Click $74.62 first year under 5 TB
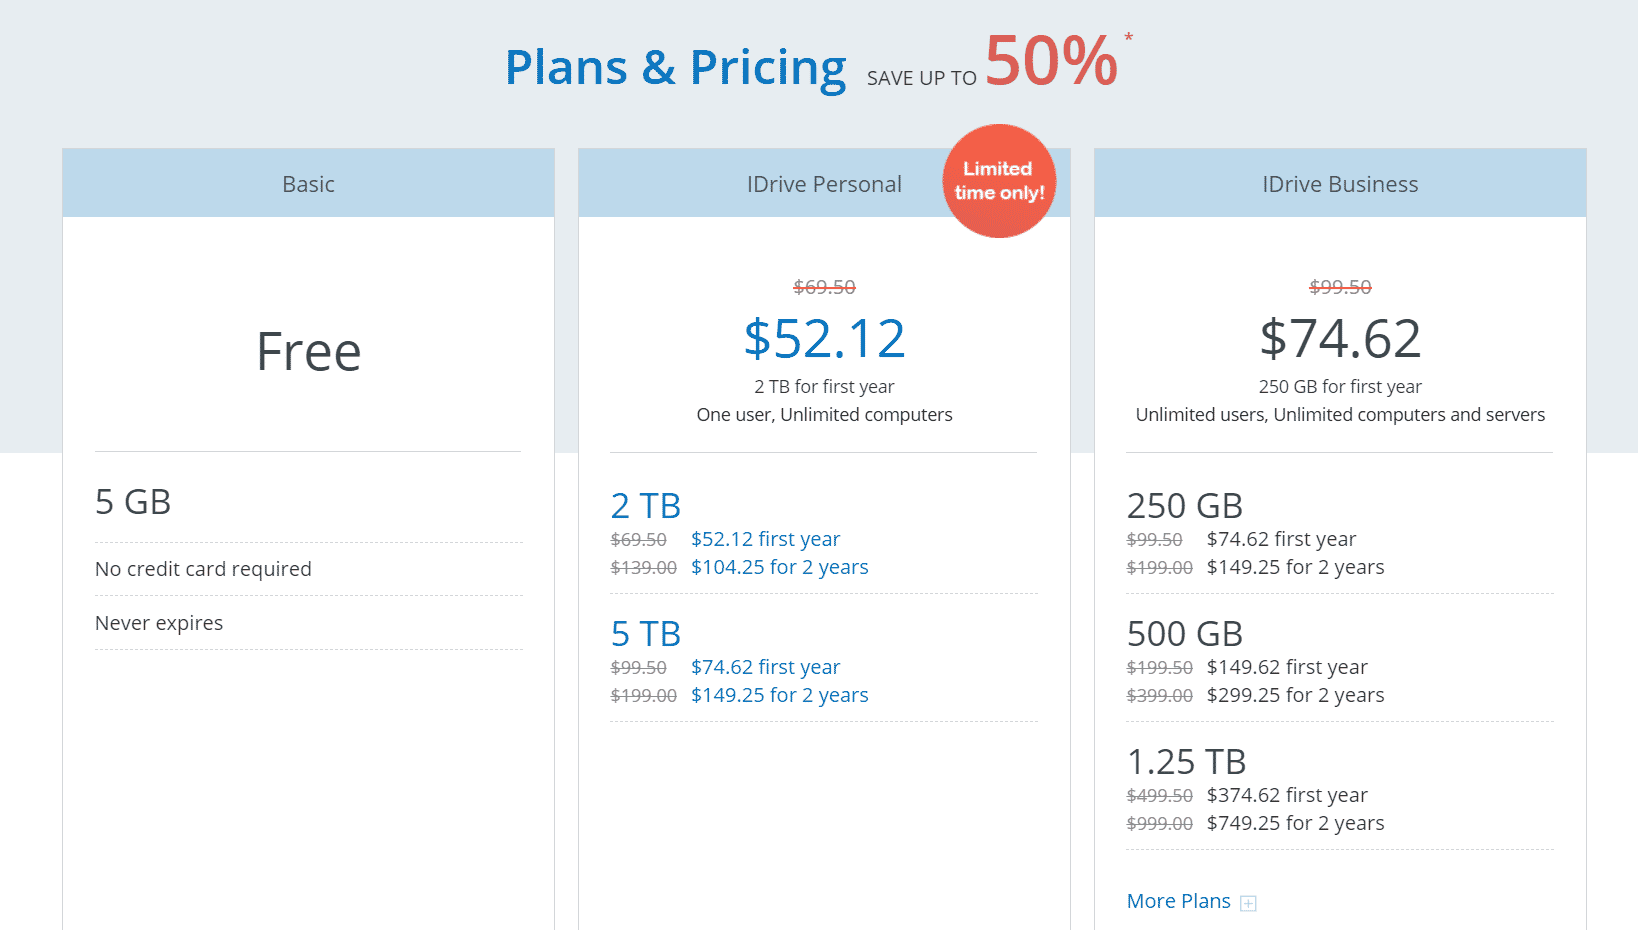The height and width of the screenshot is (930, 1638). coord(765,667)
